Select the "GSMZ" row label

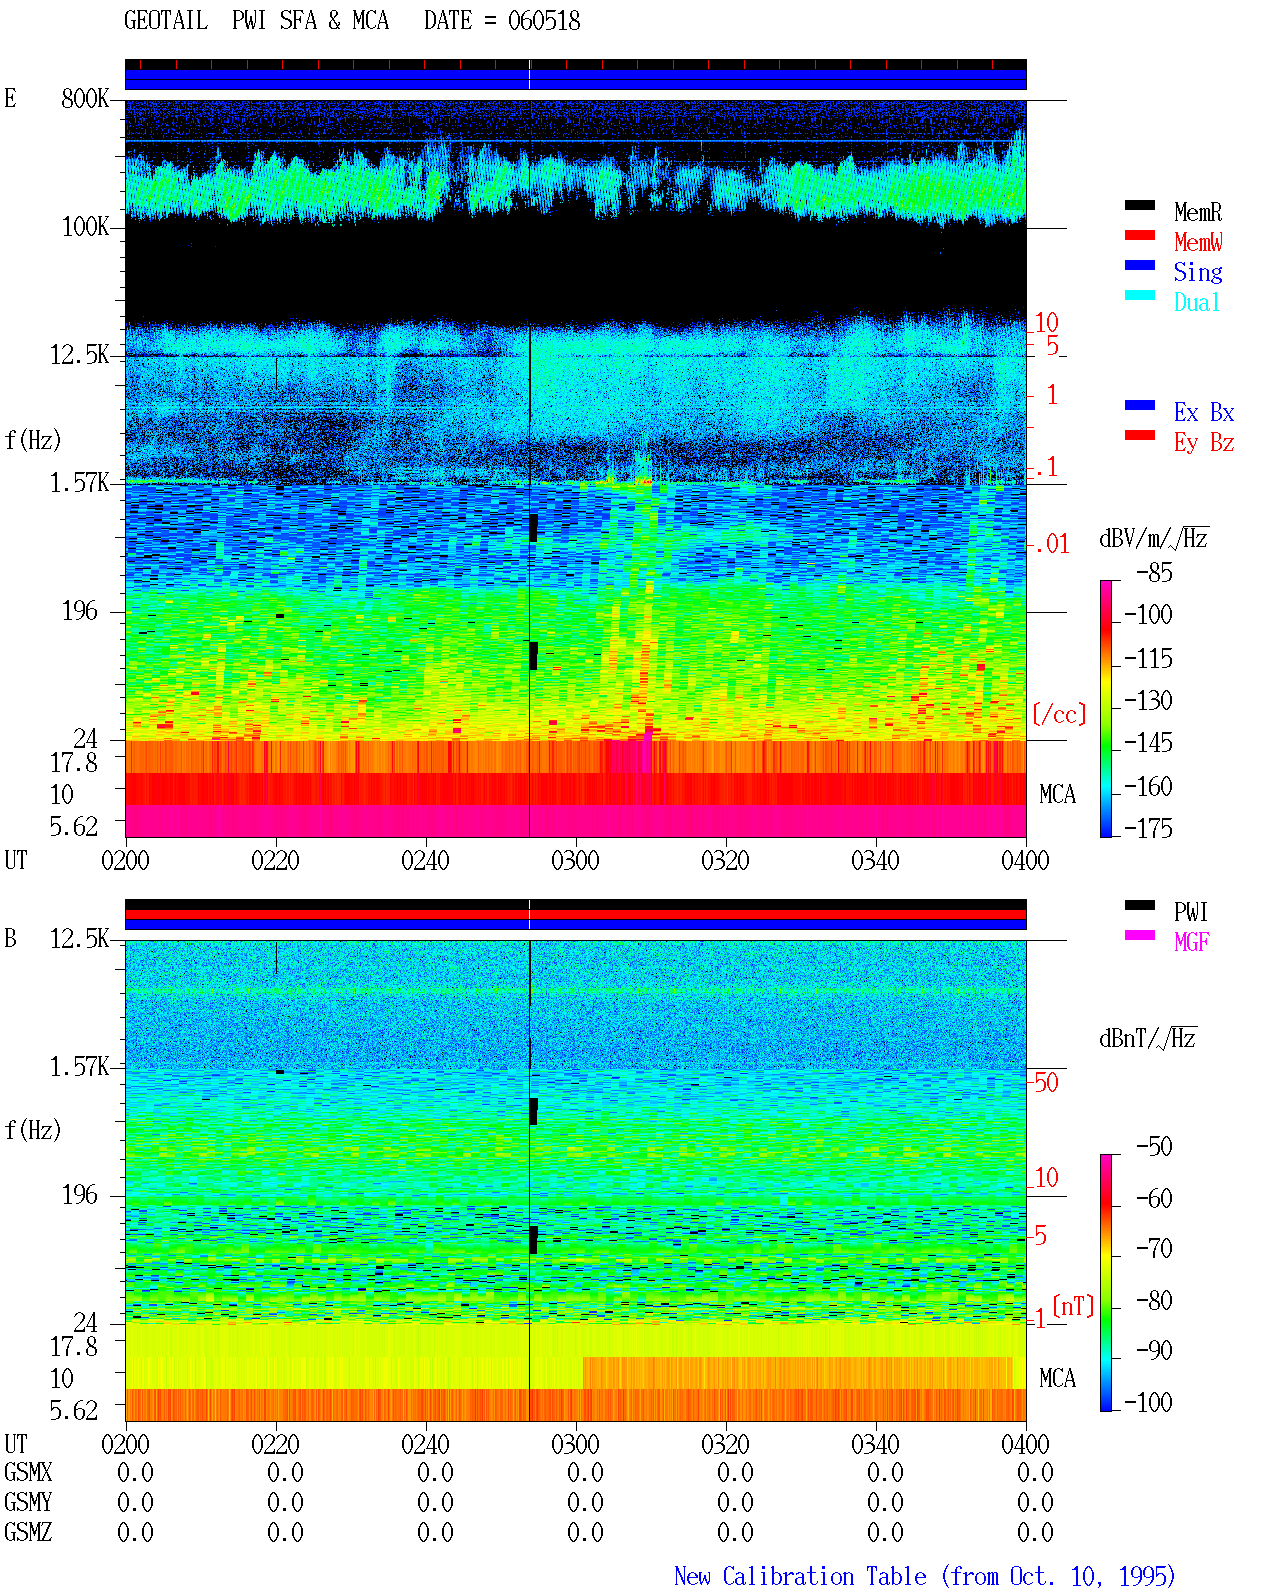click(x=28, y=1532)
